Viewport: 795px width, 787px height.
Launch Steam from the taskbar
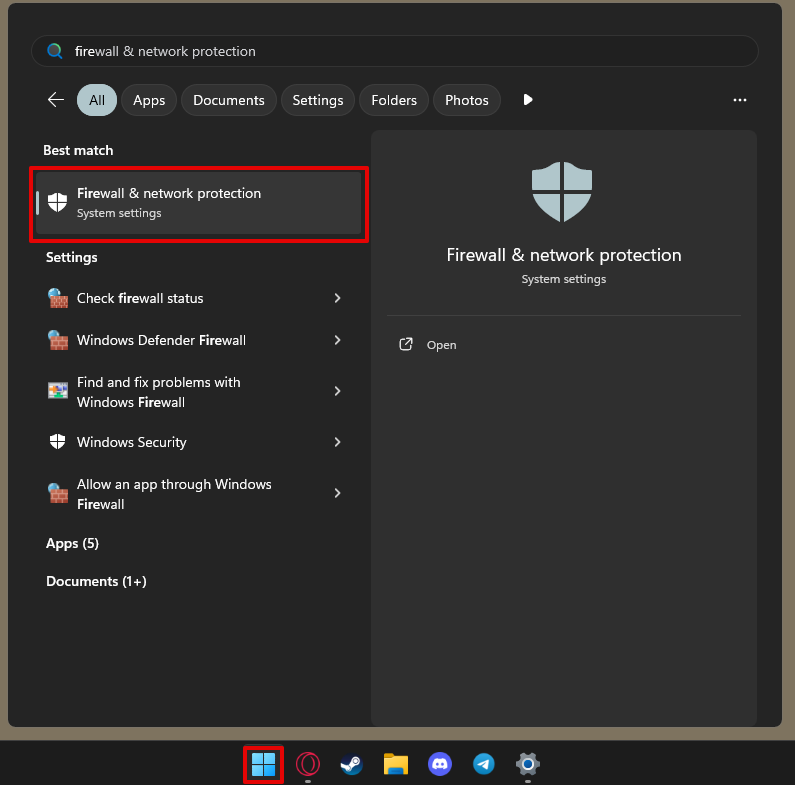351,764
